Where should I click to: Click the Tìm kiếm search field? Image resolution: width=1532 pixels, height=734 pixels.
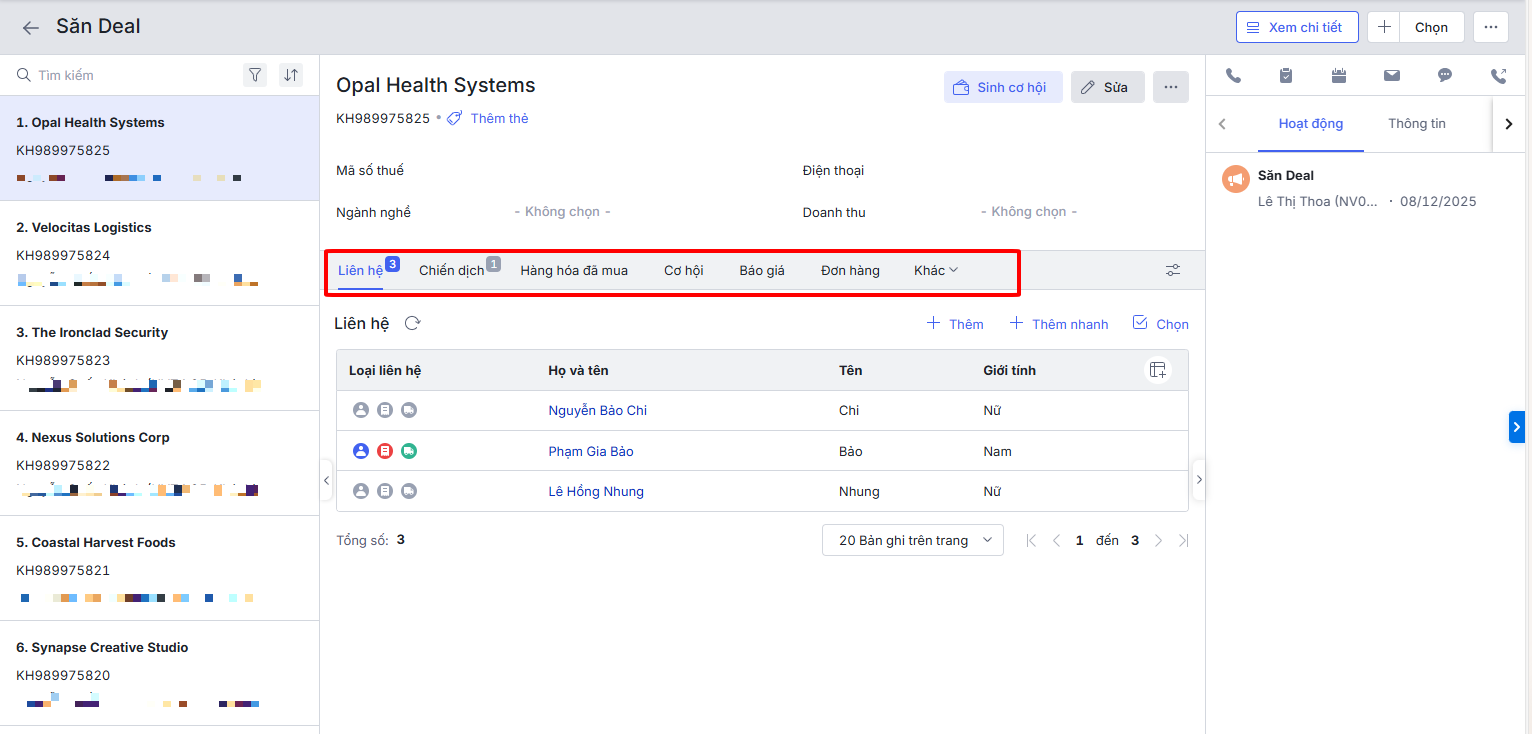pyautogui.click(x=130, y=75)
